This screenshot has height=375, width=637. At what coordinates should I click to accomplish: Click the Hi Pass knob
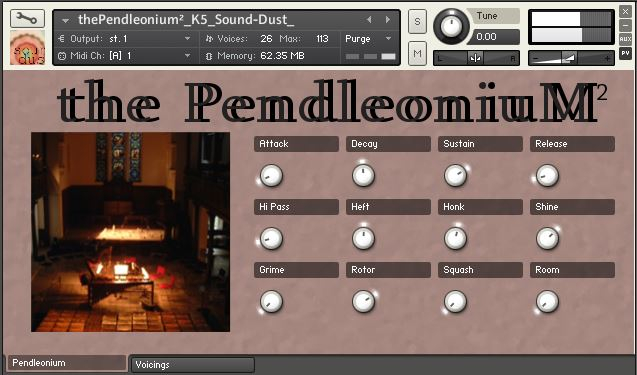(x=271, y=238)
